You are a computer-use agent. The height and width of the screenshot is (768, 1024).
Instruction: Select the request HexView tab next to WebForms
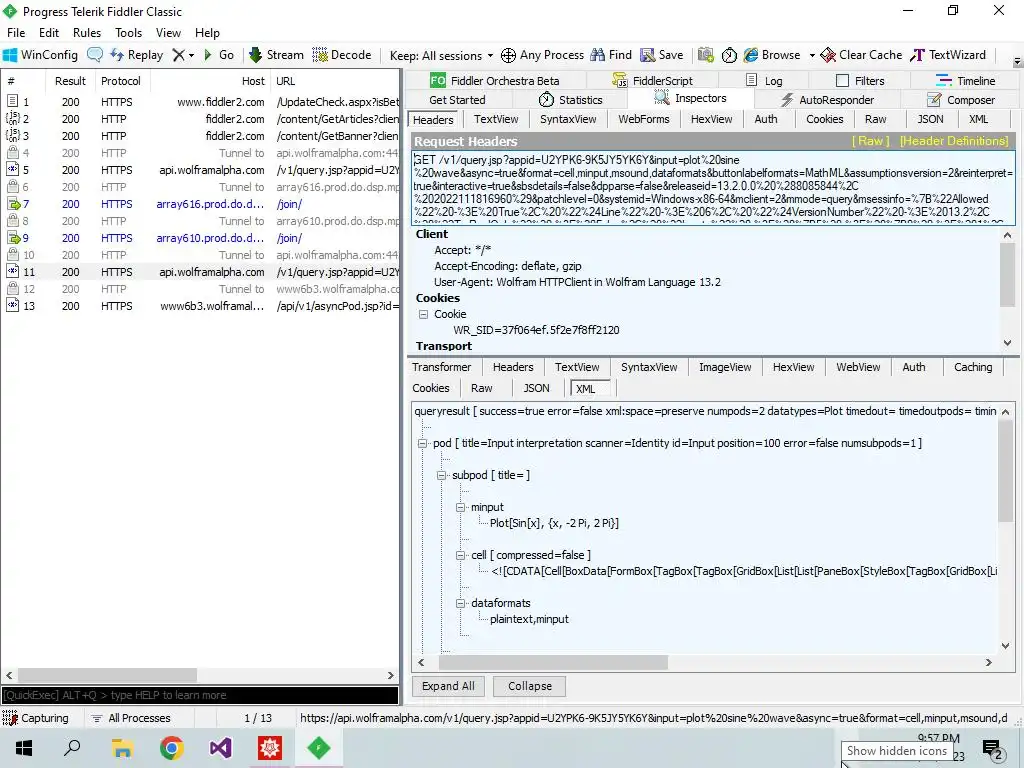coord(711,120)
